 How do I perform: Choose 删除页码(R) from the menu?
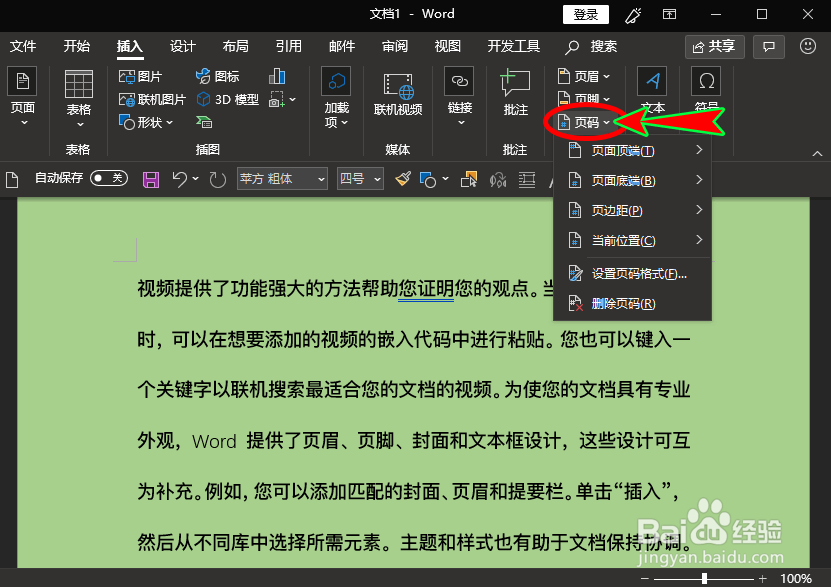(x=632, y=304)
